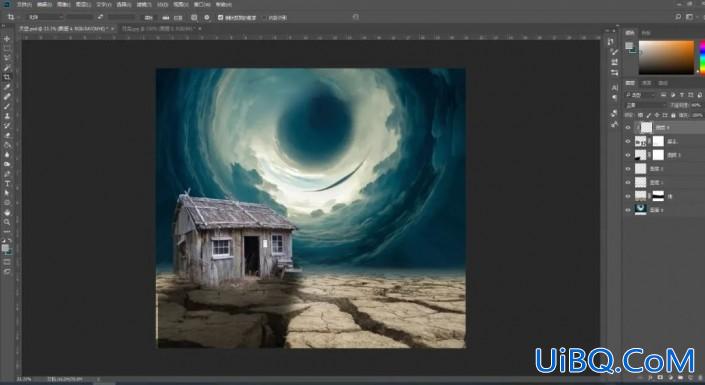
Task: Click the crop overlay options gear button
Action: point(207,18)
